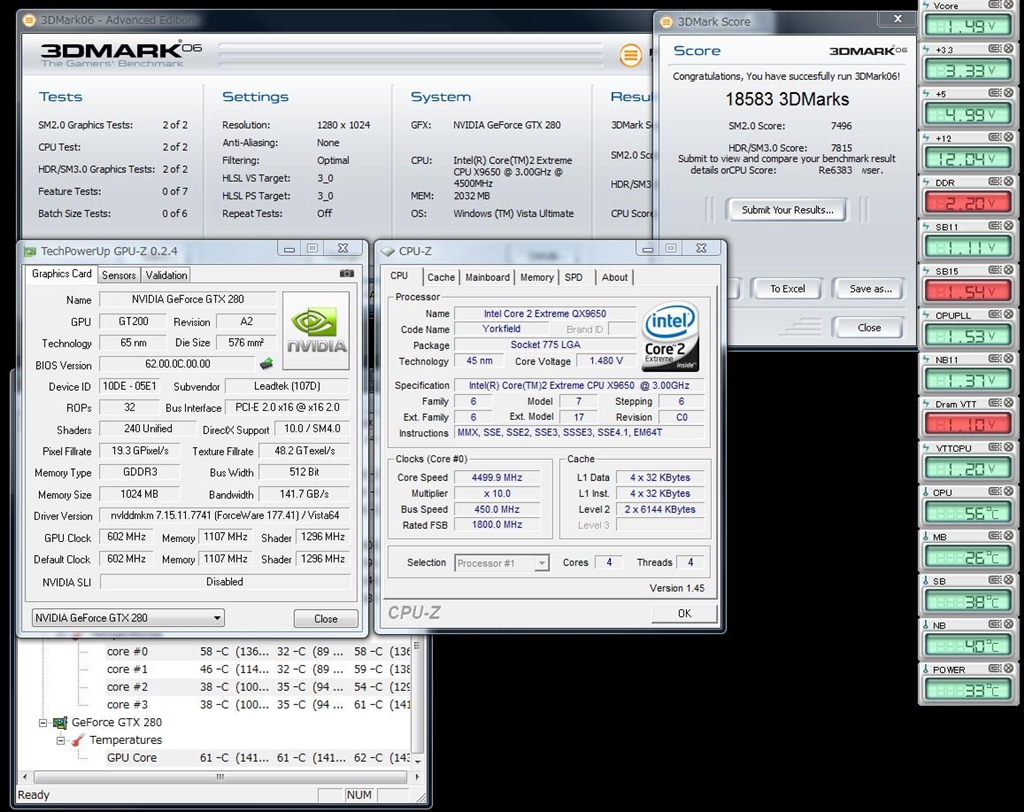Click the Driver Version field in GPU-Z
1024x812 pixels.
[x=225, y=515]
